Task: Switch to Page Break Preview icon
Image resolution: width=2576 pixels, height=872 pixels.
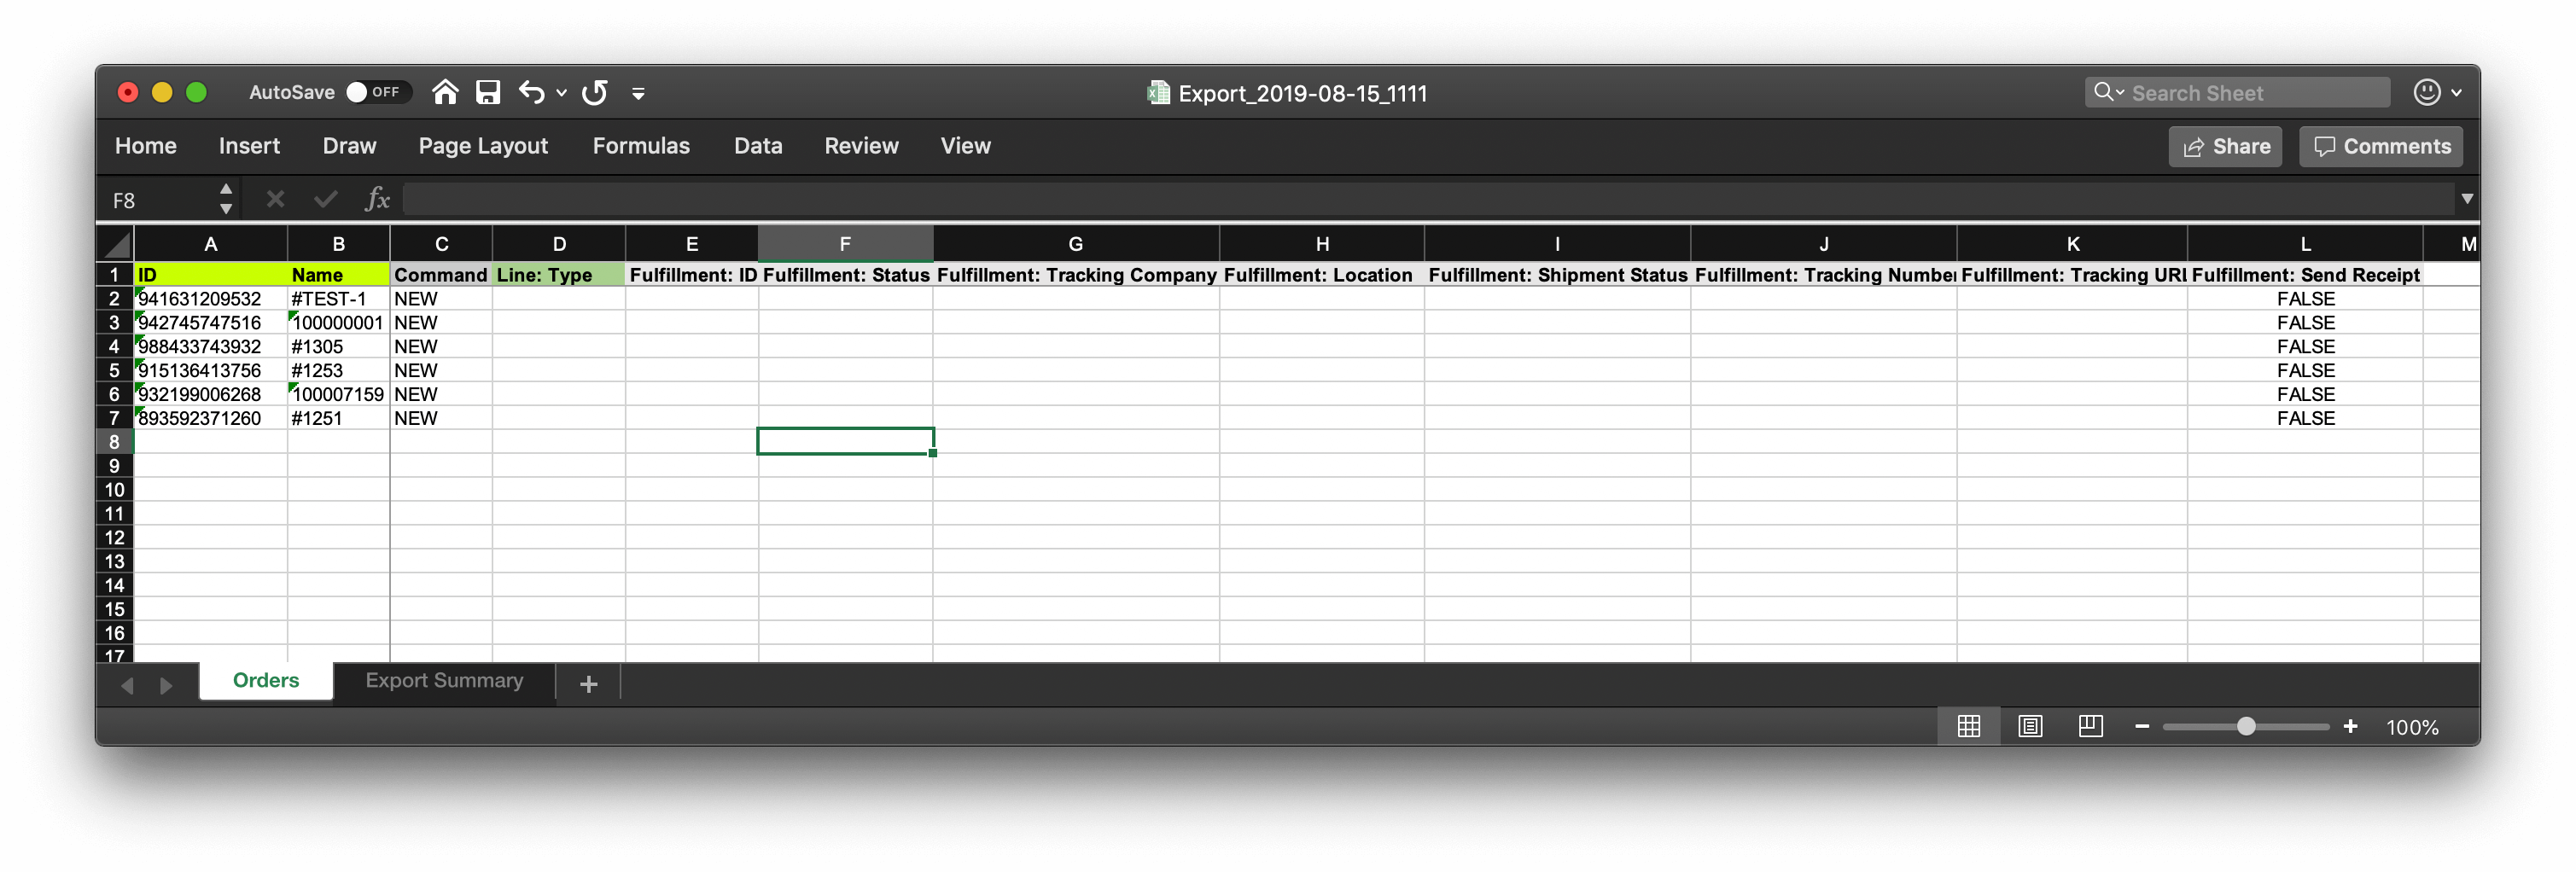Action: [2090, 727]
